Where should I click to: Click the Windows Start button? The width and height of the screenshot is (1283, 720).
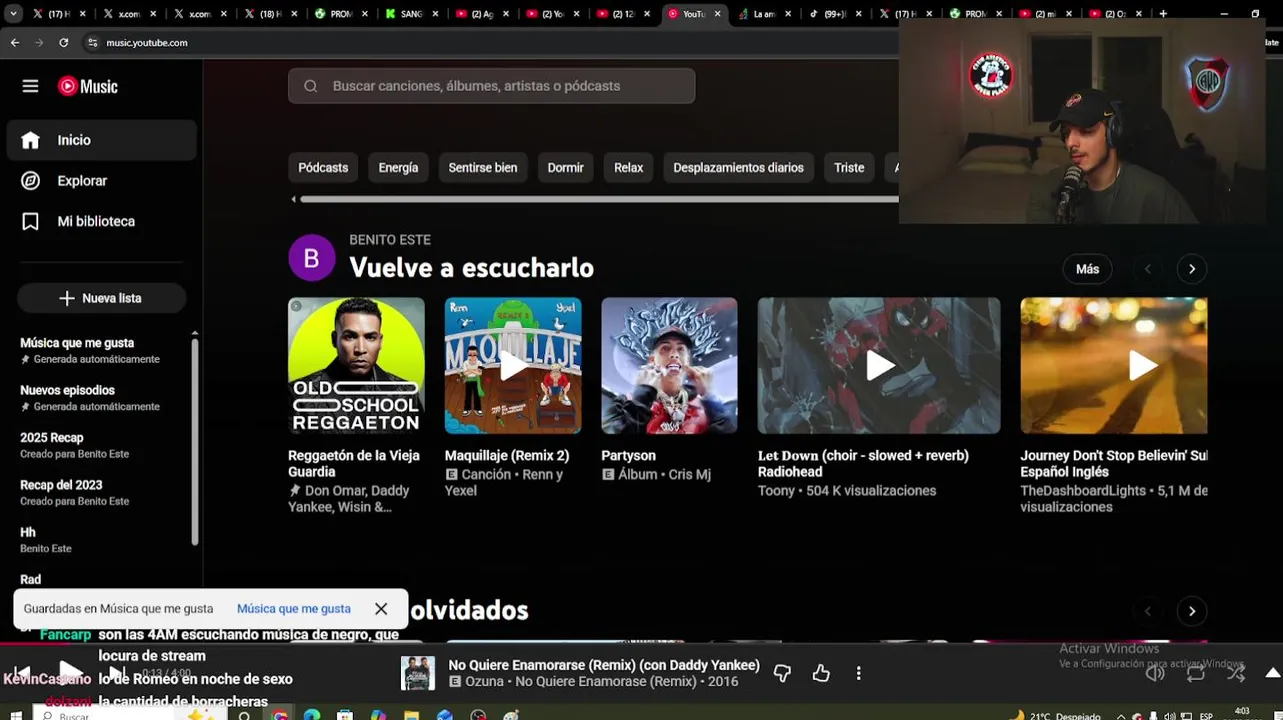click(x=17, y=714)
